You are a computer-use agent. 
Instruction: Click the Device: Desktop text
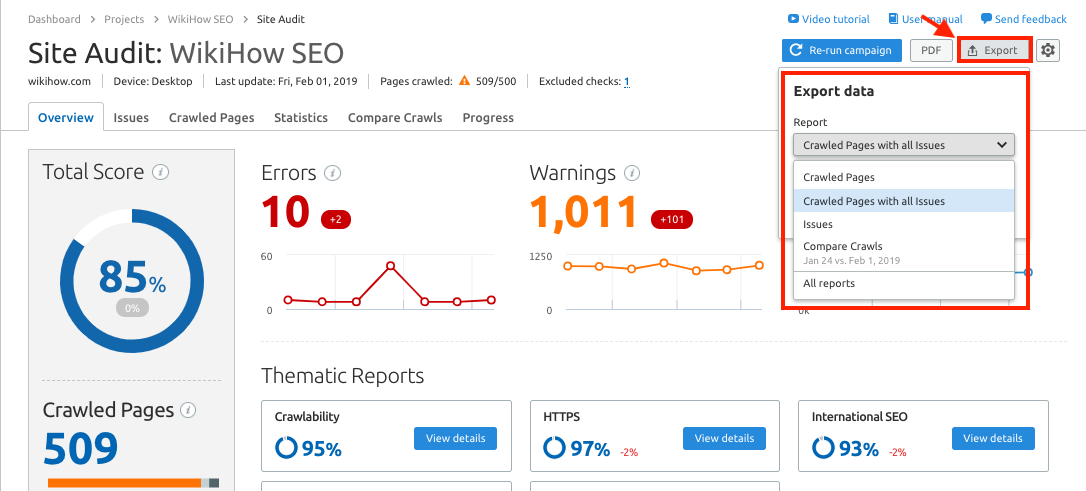click(x=153, y=81)
